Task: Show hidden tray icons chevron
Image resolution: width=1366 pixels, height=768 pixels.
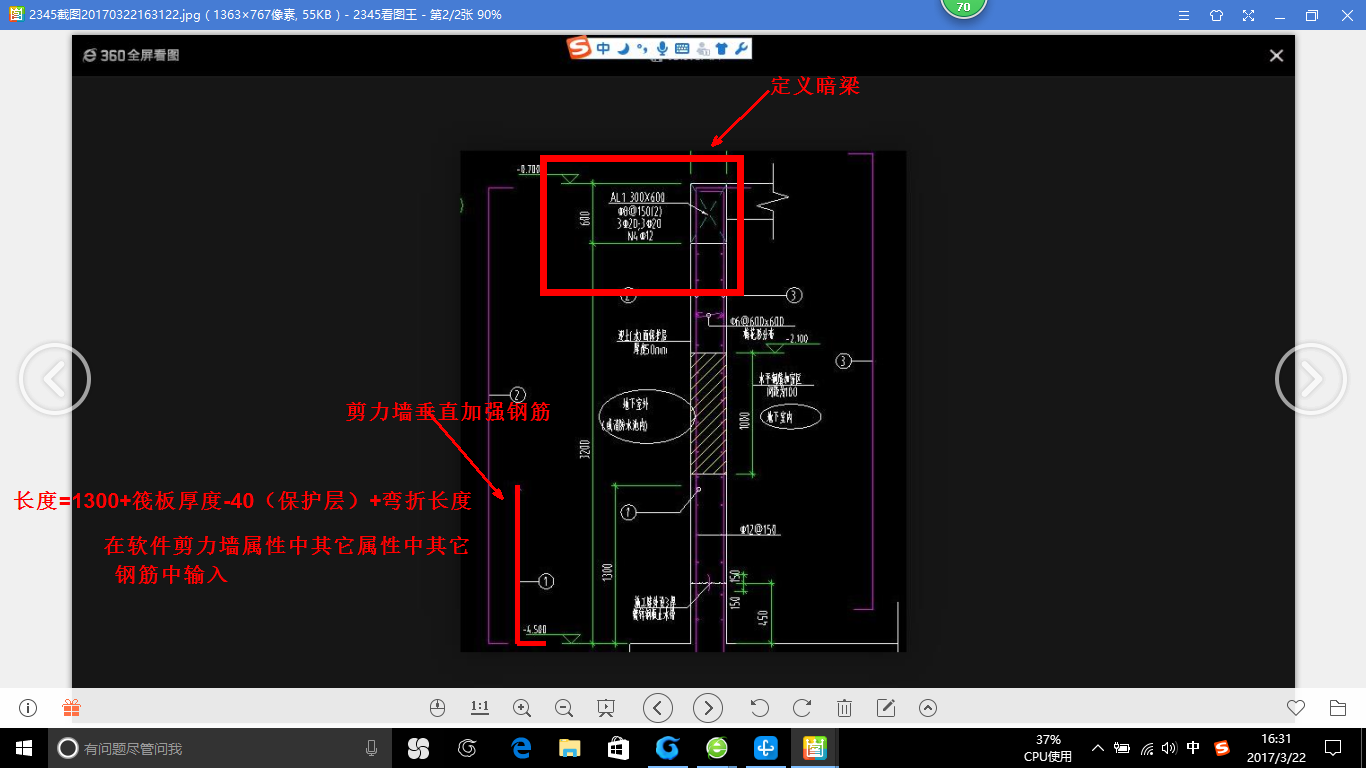Action: [x=1098, y=748]
